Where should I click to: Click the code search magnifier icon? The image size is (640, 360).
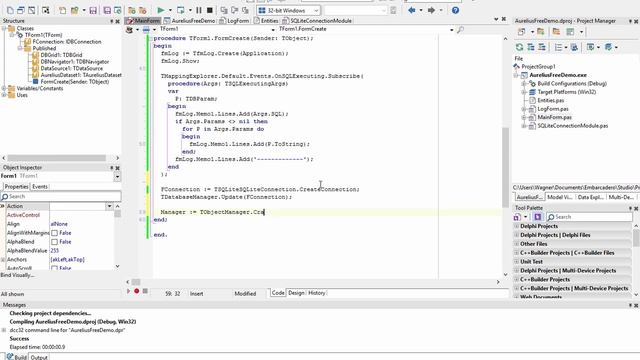[460, 29]
